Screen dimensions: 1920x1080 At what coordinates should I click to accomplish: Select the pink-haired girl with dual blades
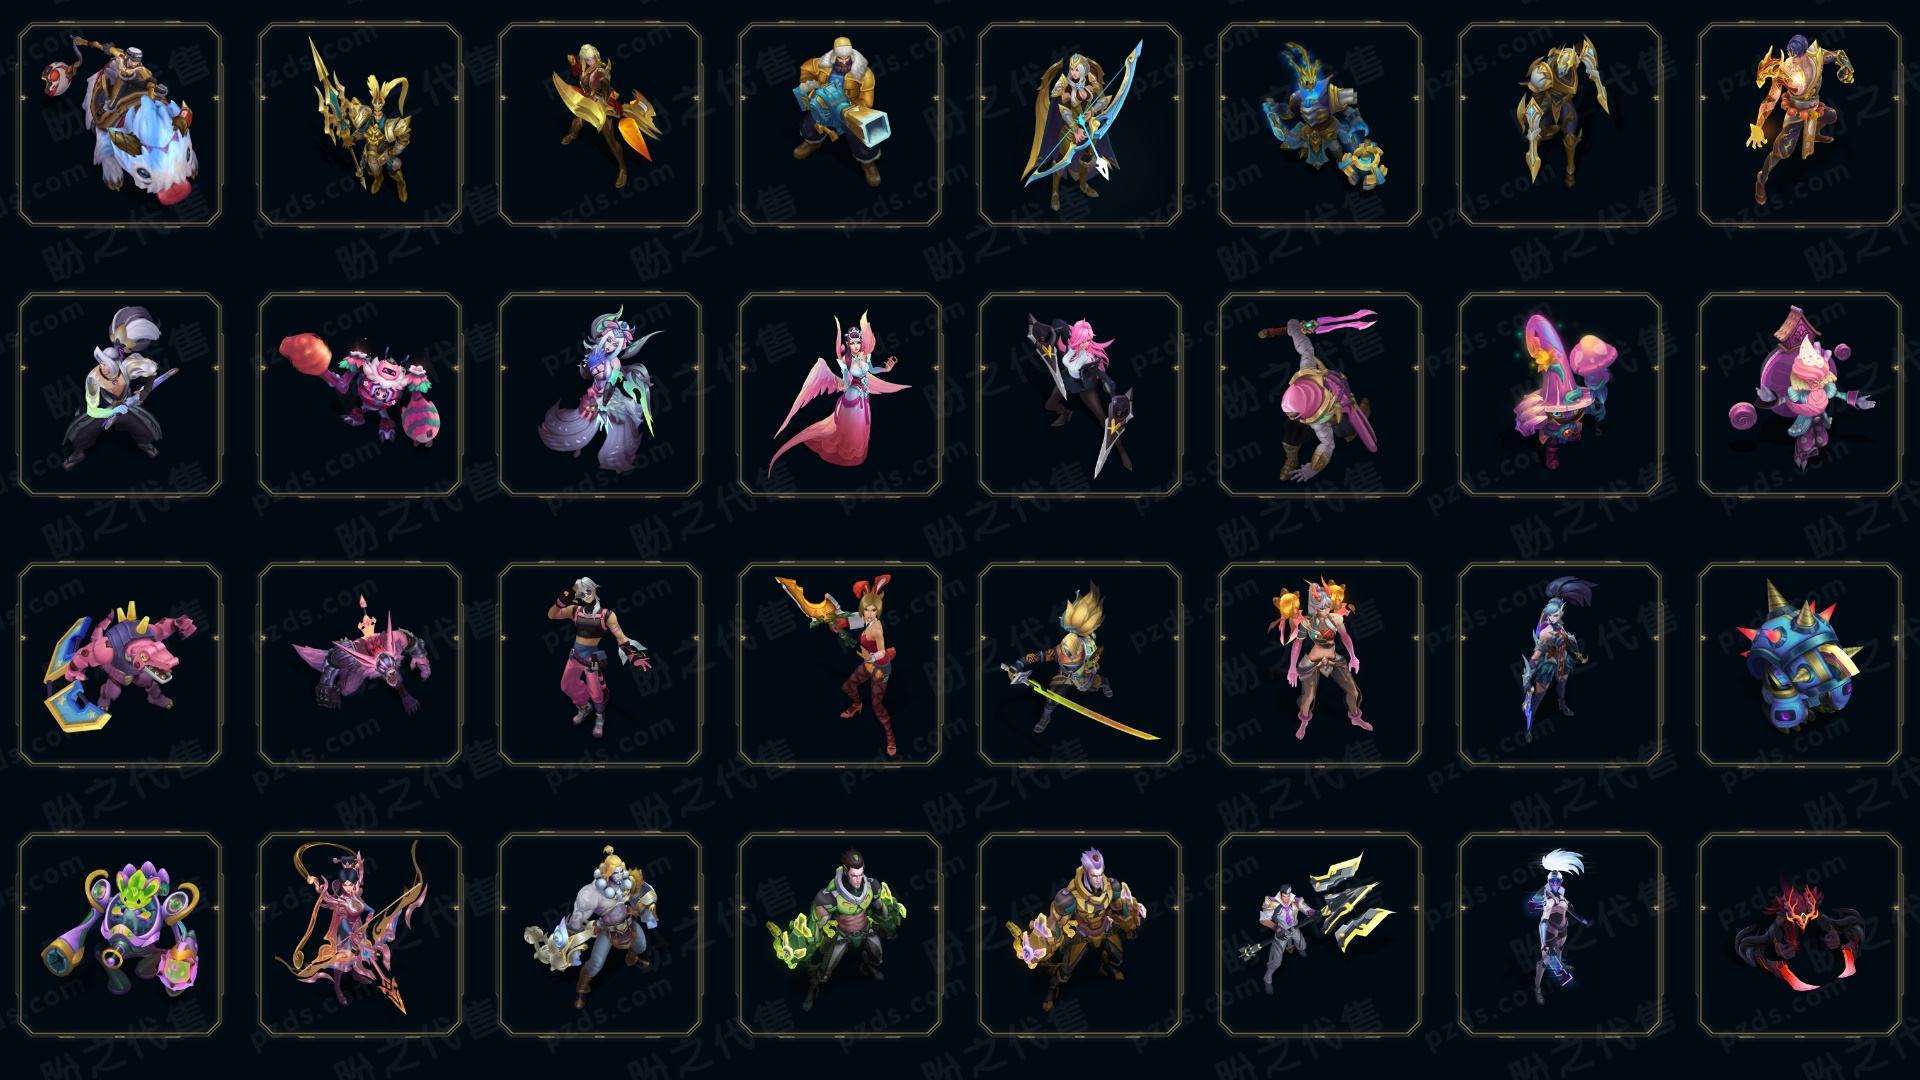[1080, 394]
